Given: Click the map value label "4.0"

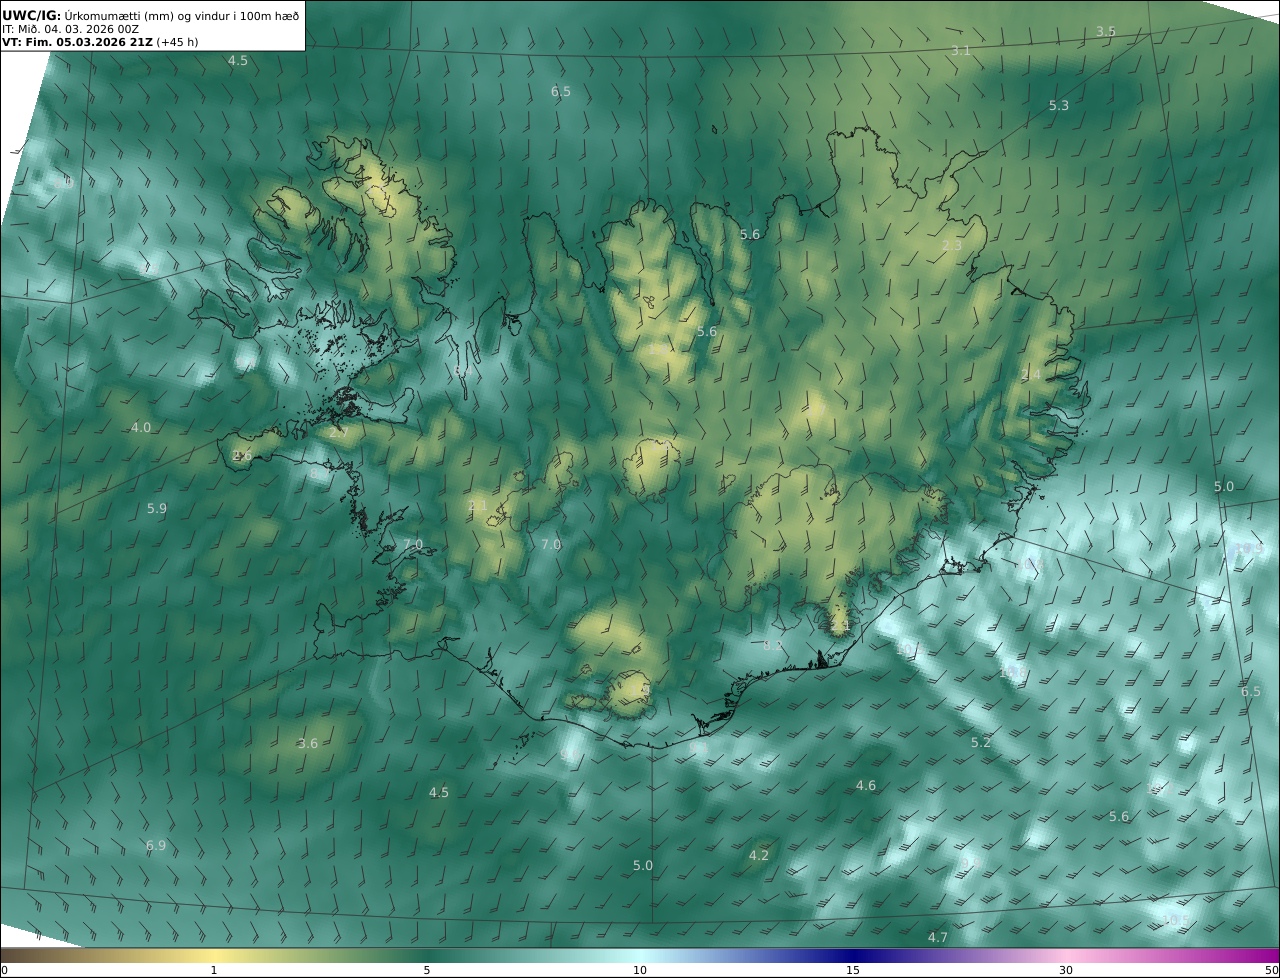Looking at the screenshot, I should click(x=141, y=428).
